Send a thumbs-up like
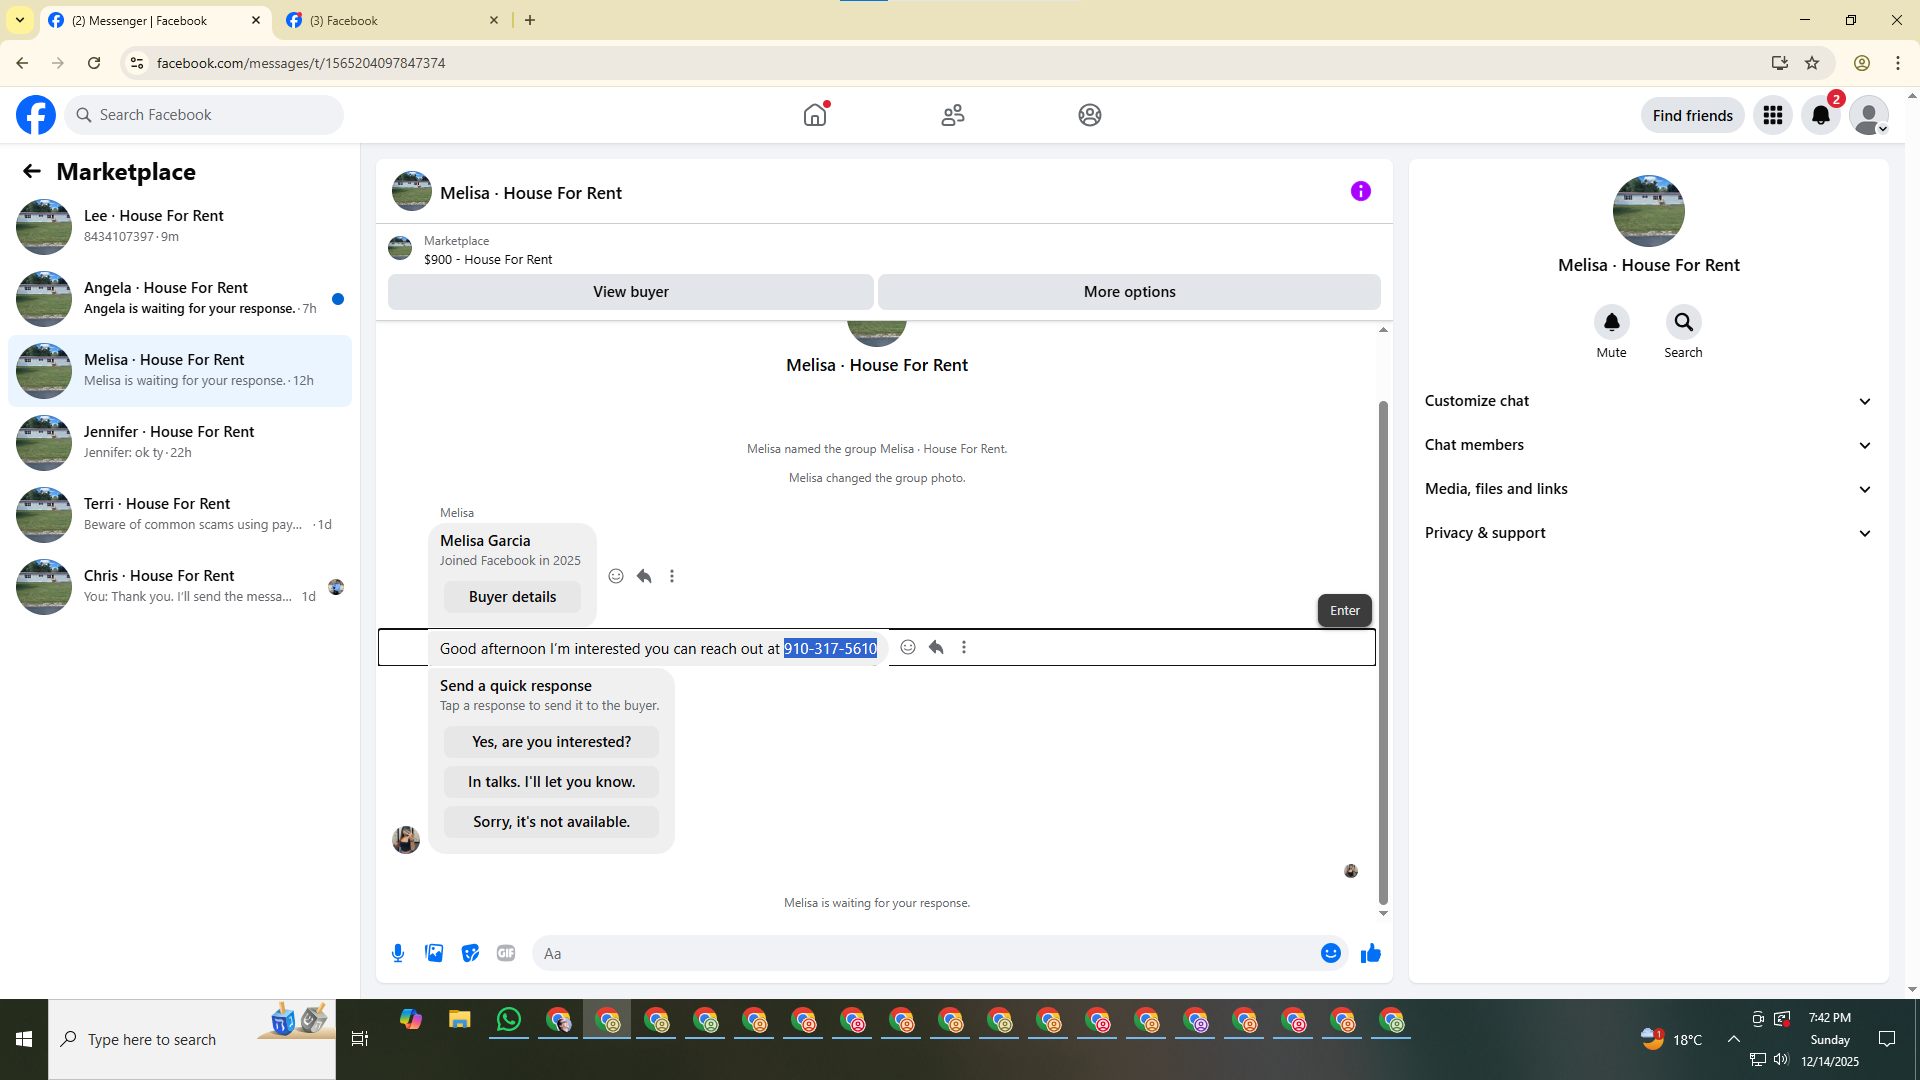 (1370, 953)
